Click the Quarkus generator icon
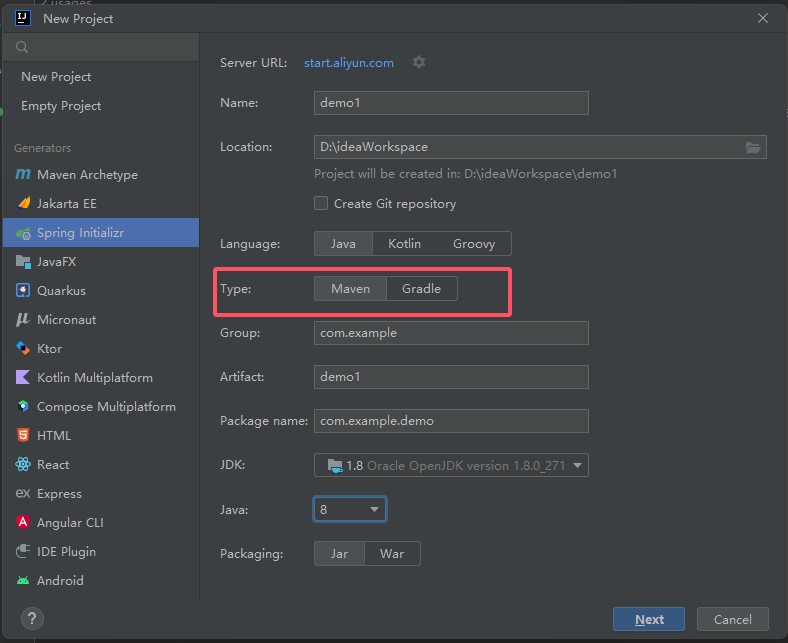 click(23, 291)
